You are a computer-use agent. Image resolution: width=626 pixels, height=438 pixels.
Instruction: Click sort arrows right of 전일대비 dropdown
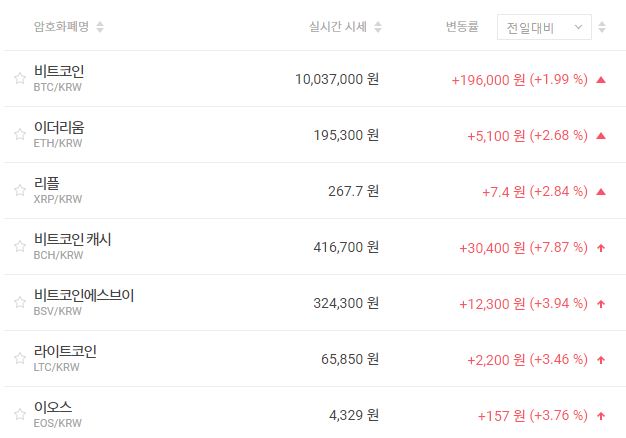602,27
